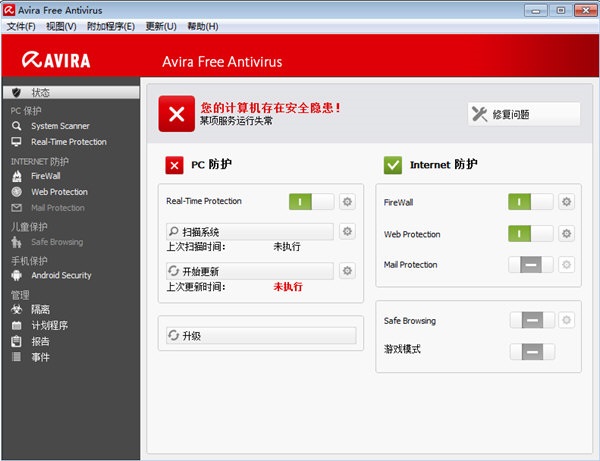Open Real-Time Protection sidebar entry
The image size is (600, 461).
coord(69,142)
